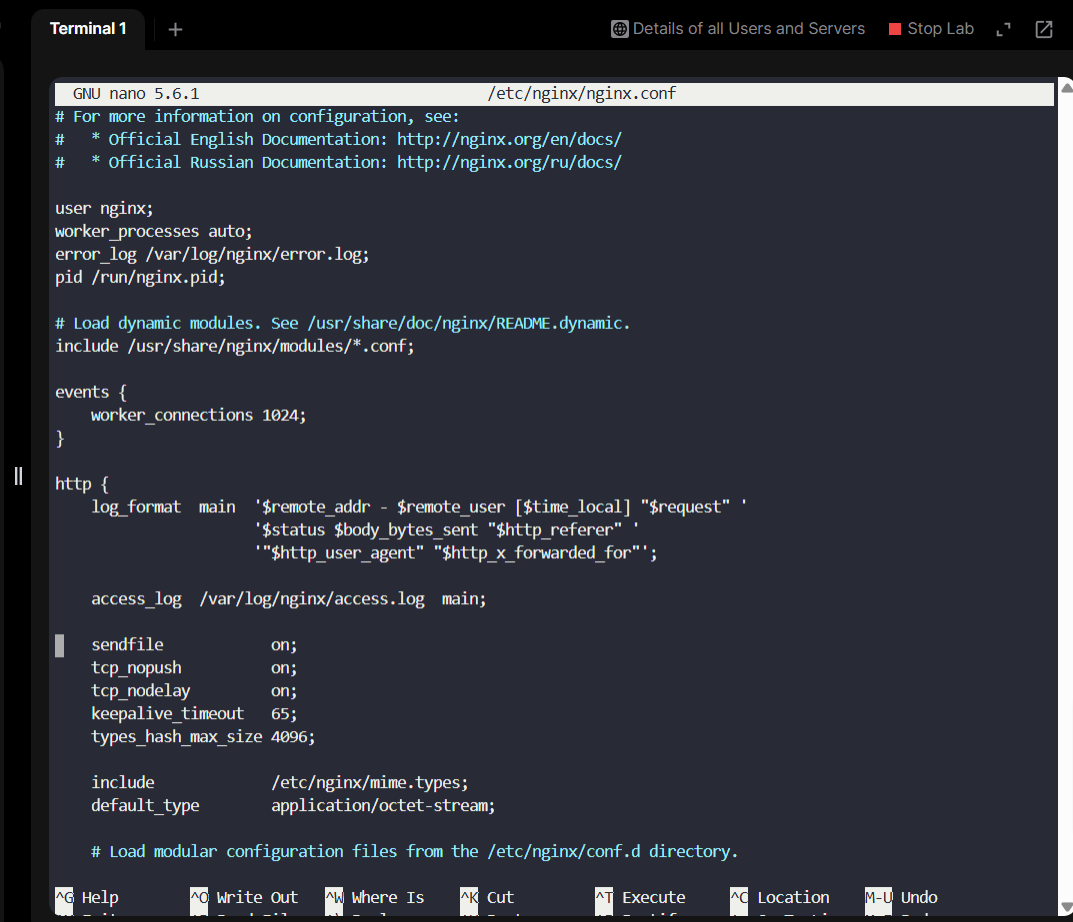
Task: Click scrollbar up arrow
Action: (1066, 88)
